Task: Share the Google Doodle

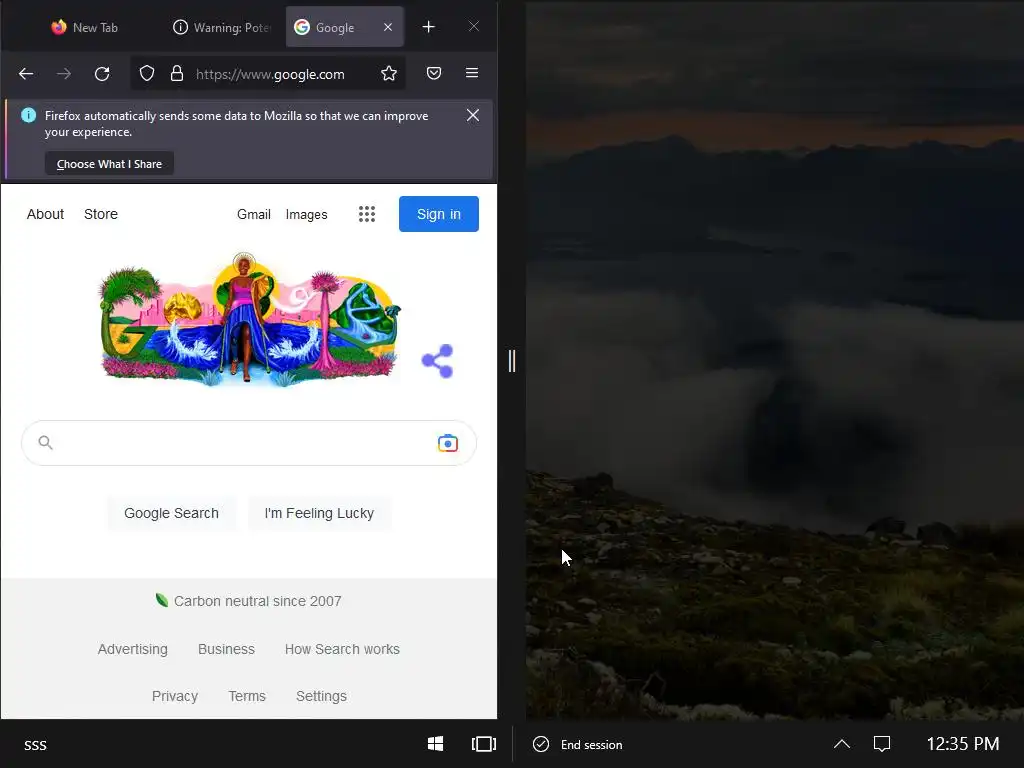Action: (x=438, y=361)
